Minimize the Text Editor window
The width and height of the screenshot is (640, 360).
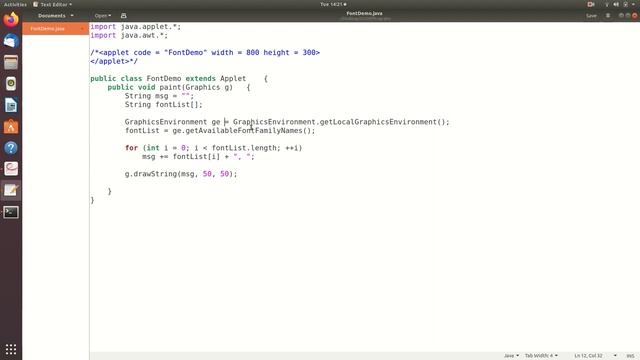(621, 16)
